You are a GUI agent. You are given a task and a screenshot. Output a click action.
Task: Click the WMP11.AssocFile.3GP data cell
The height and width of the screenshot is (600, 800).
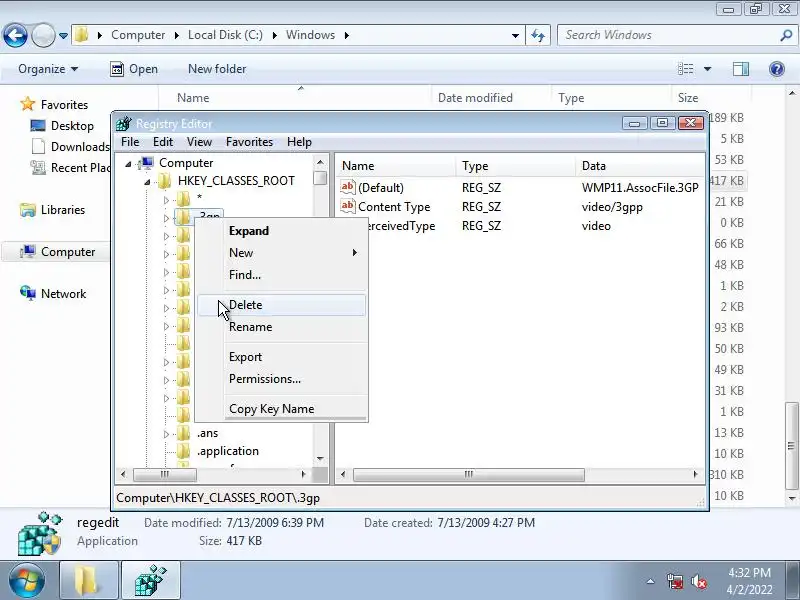(x=640, y=188)
